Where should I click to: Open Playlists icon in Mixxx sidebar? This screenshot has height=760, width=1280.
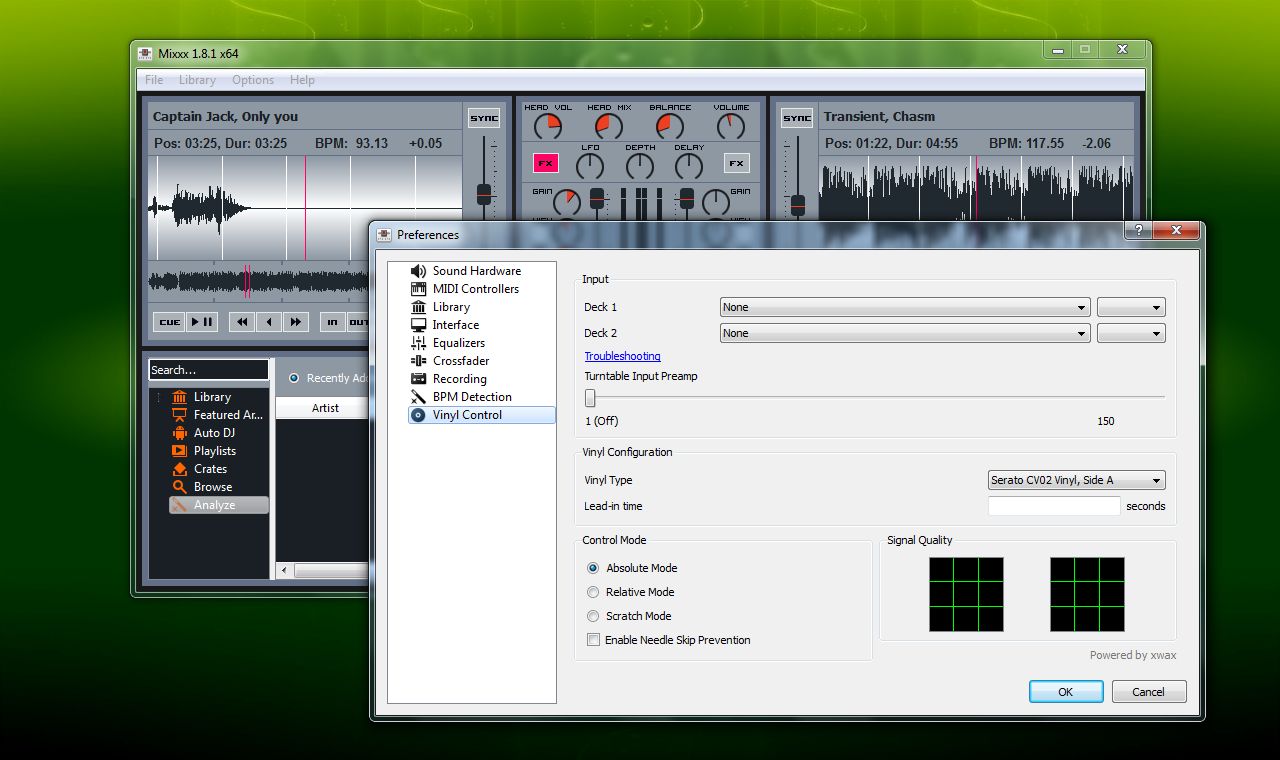click(x=179, y=451)
